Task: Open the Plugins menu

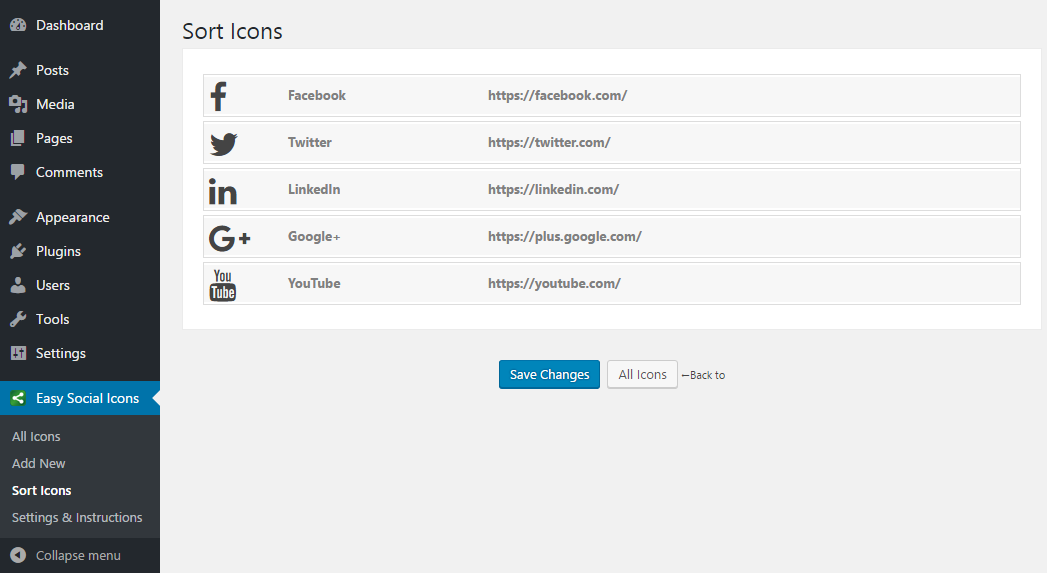Action: coord(58,251)
